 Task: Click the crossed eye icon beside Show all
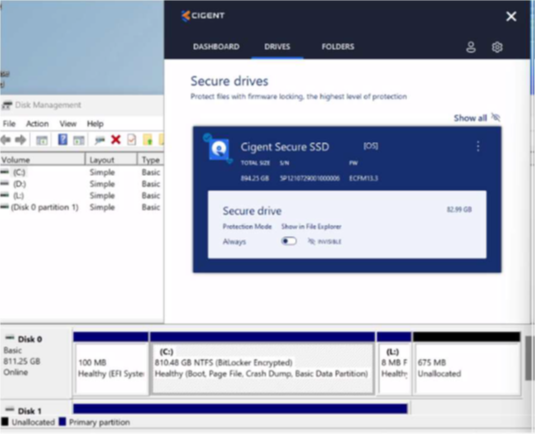point(496,117)
